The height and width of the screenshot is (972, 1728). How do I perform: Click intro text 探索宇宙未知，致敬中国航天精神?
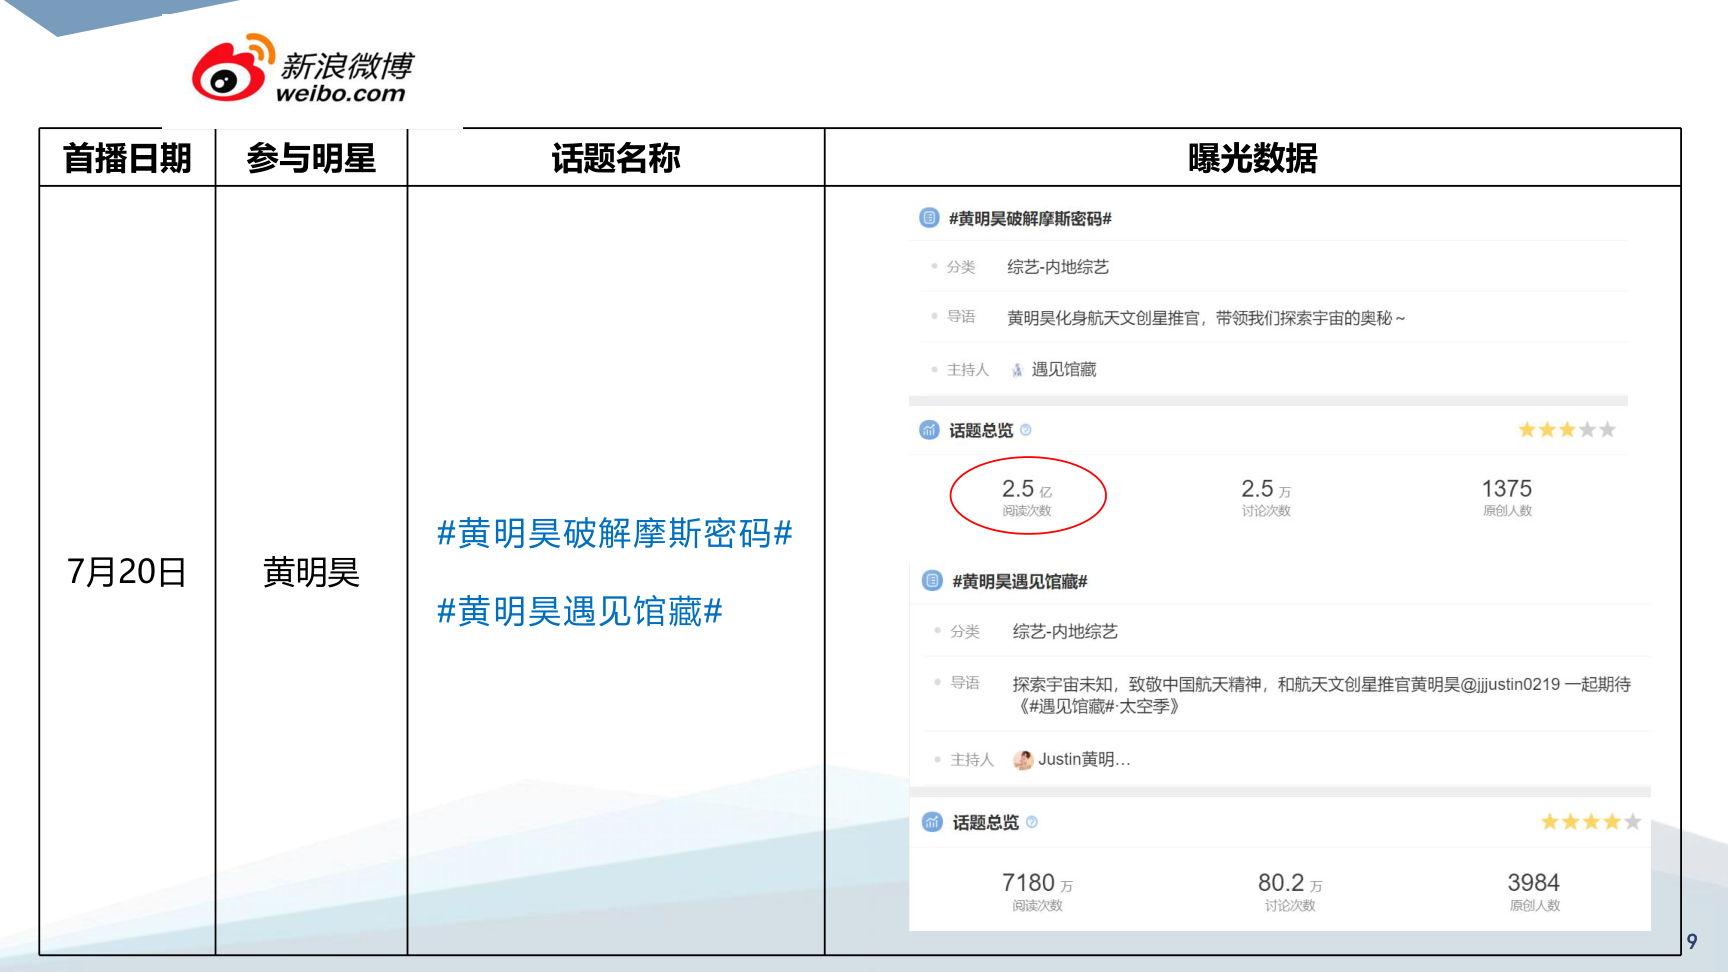tap(1136, 684)
